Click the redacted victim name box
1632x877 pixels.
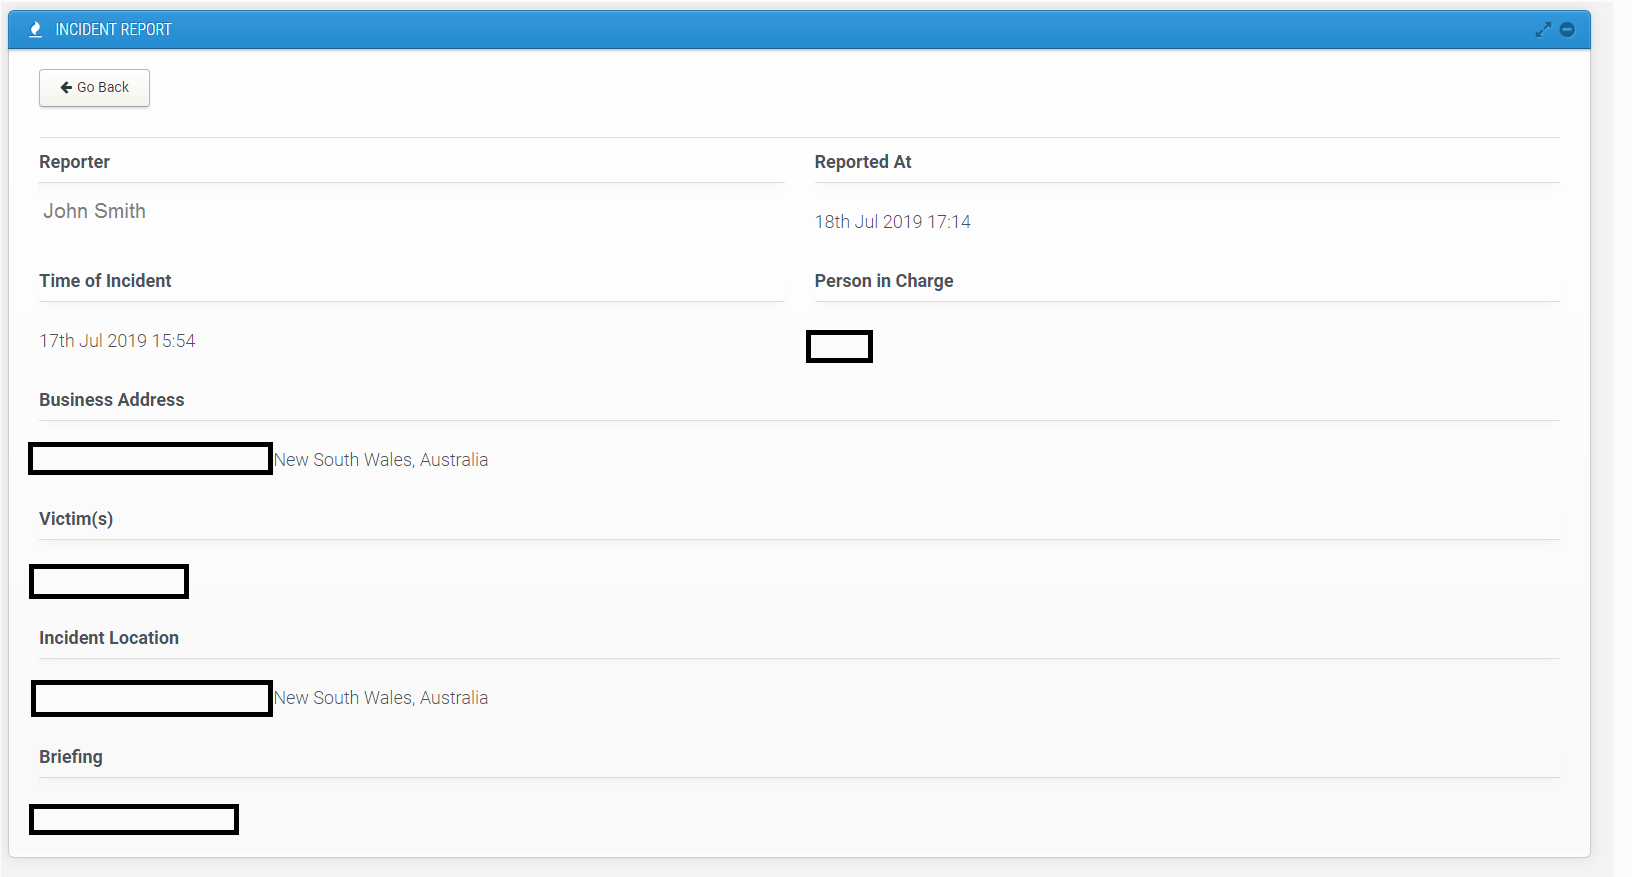pos(109,582)
